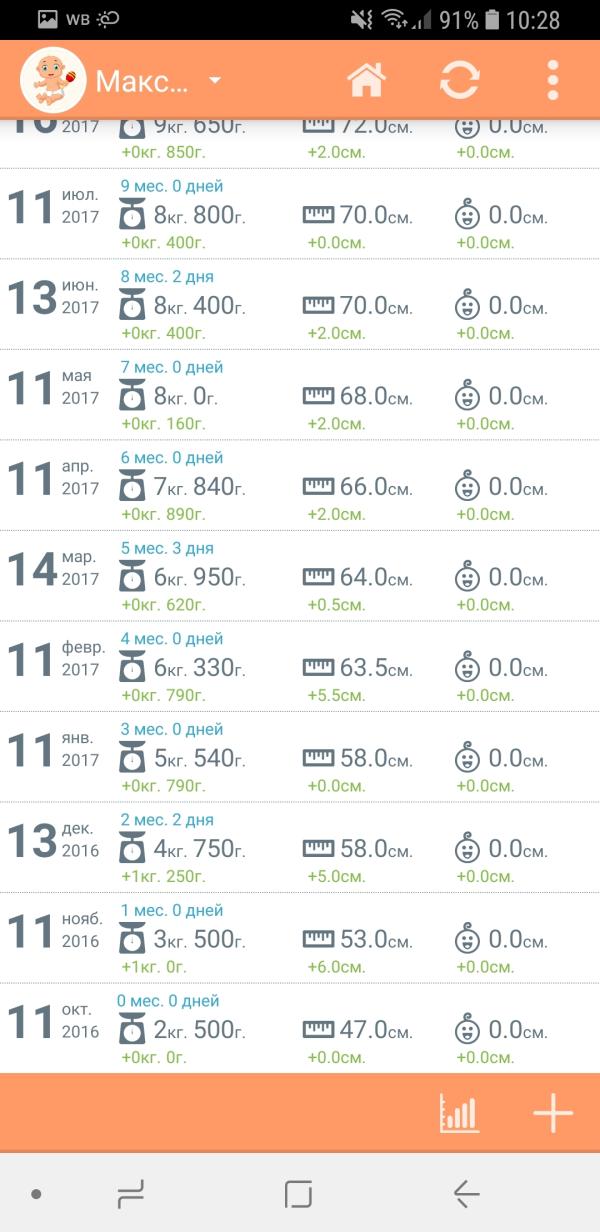
Task: Open the 3кг. 500г. weight entry
Action: pos(198,939)
